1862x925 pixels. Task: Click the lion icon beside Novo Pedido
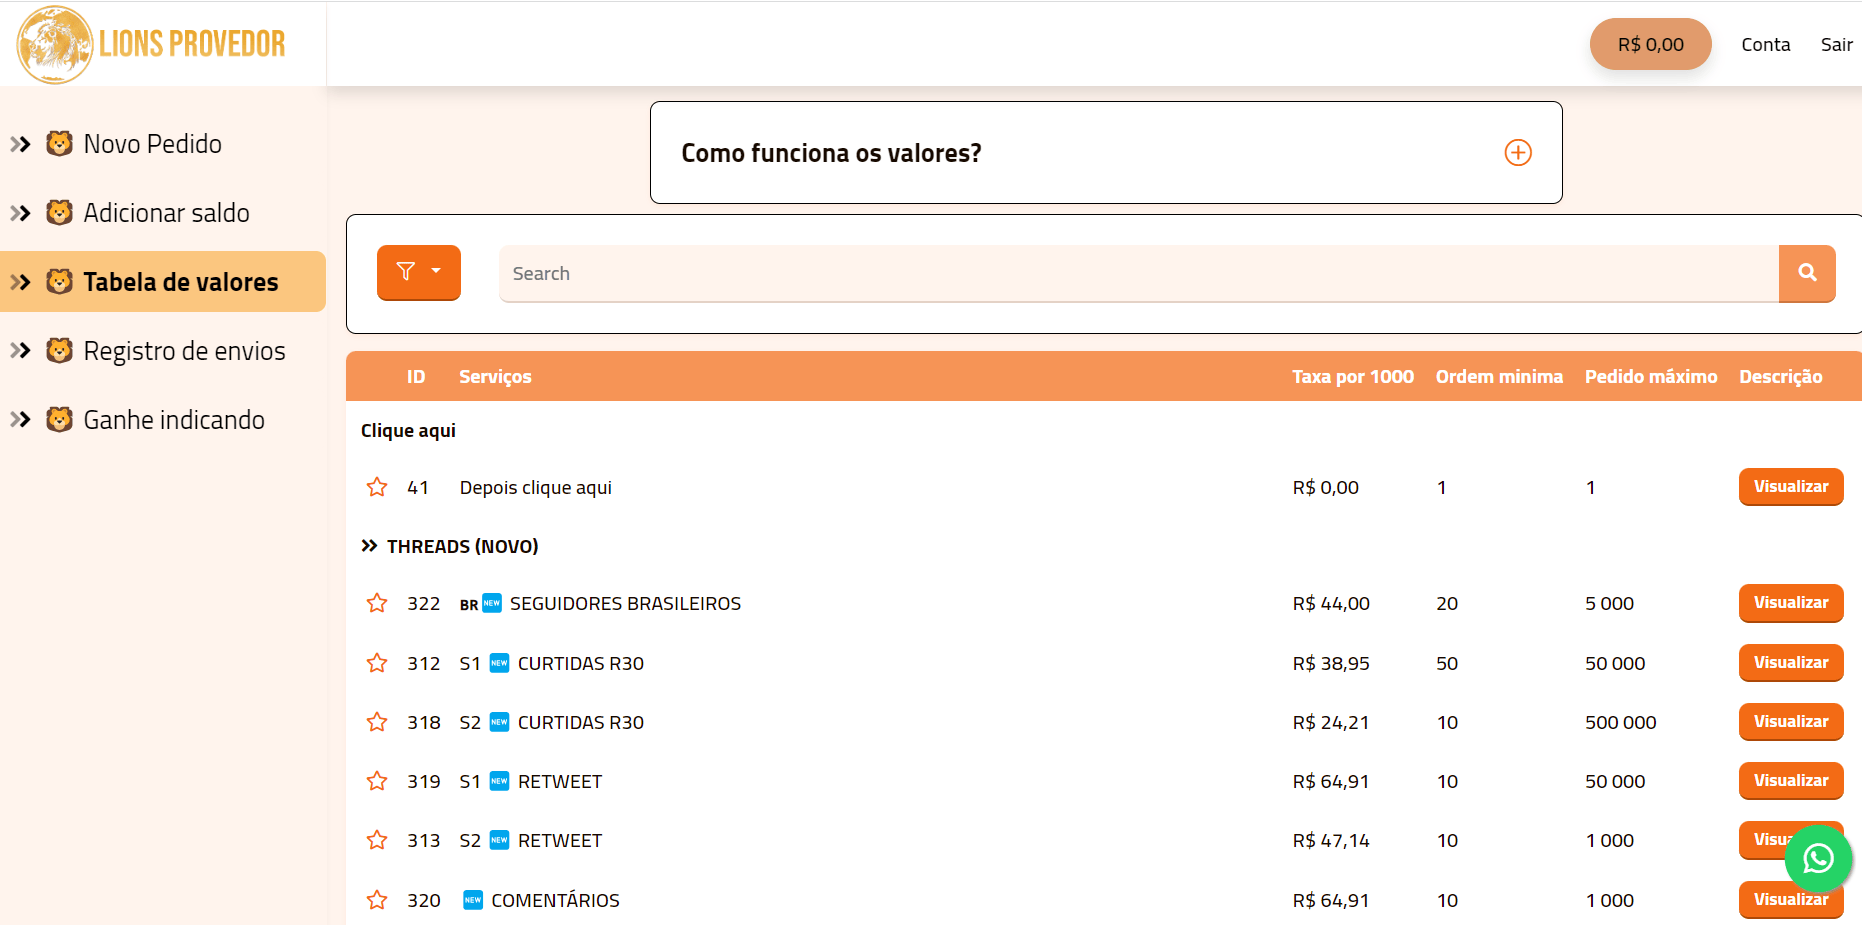click(x=60, y=144)
